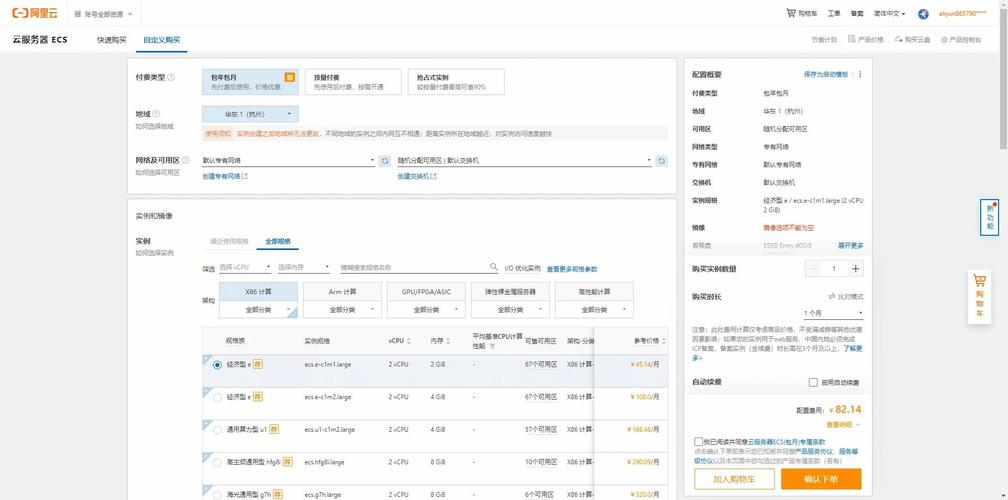Image resolution: width=1008 pixels, height=500 pixels.
Task: Open filter on 平均基准CPU计算性能 column
Action: click(x=492, y=346)
